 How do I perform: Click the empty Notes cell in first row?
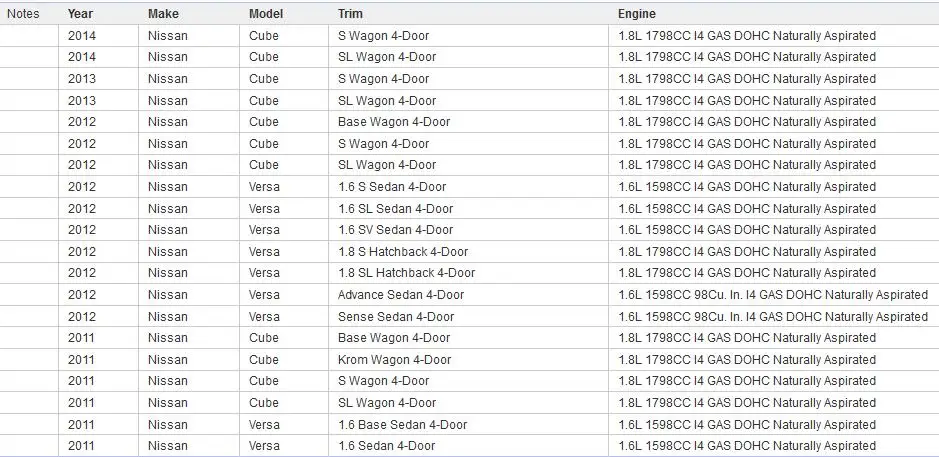point(29,36)
